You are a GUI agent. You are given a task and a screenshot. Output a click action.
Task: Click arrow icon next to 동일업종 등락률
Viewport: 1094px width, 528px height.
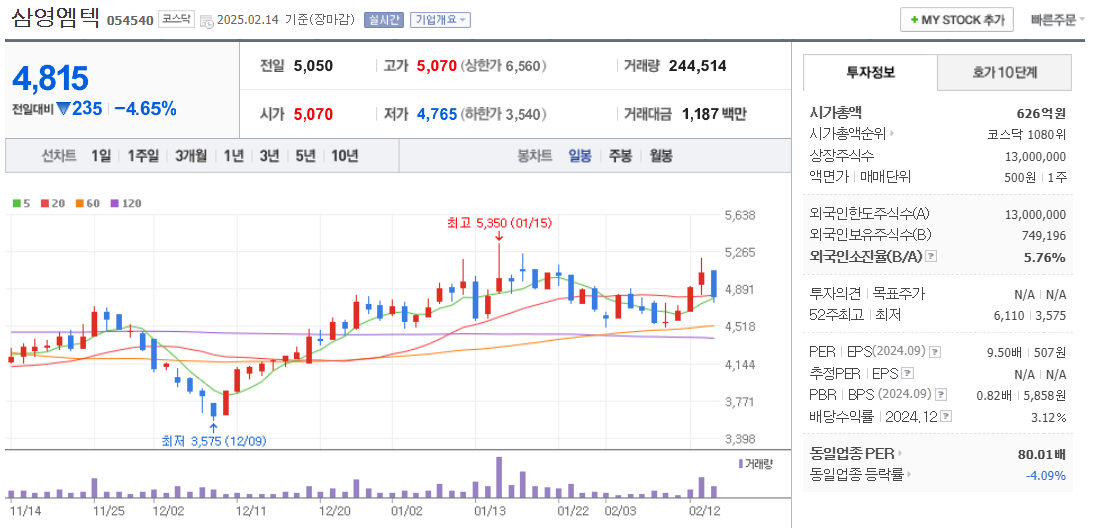click(910, 475)
